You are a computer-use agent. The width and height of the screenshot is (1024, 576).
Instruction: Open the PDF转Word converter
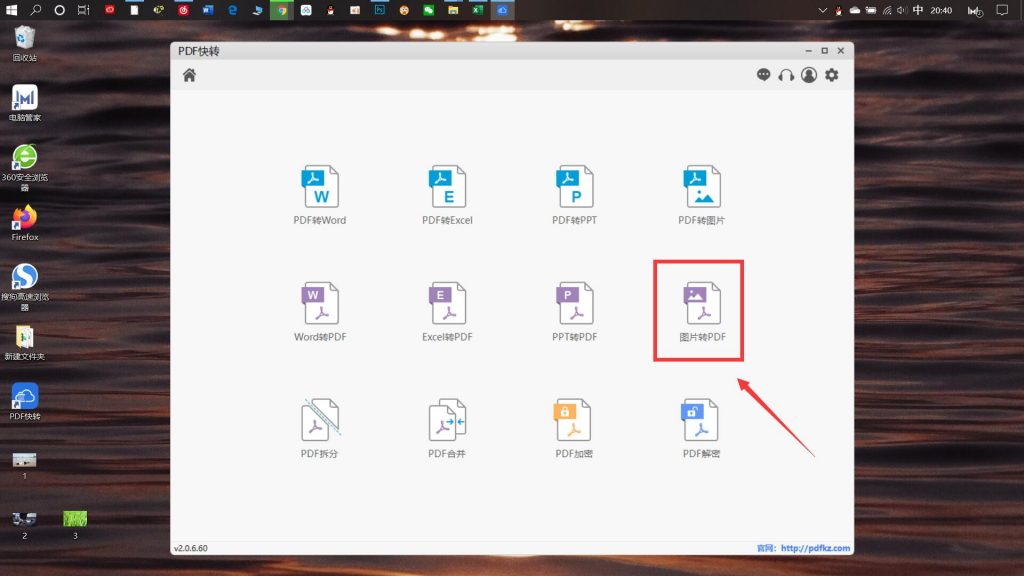(319, 195)
